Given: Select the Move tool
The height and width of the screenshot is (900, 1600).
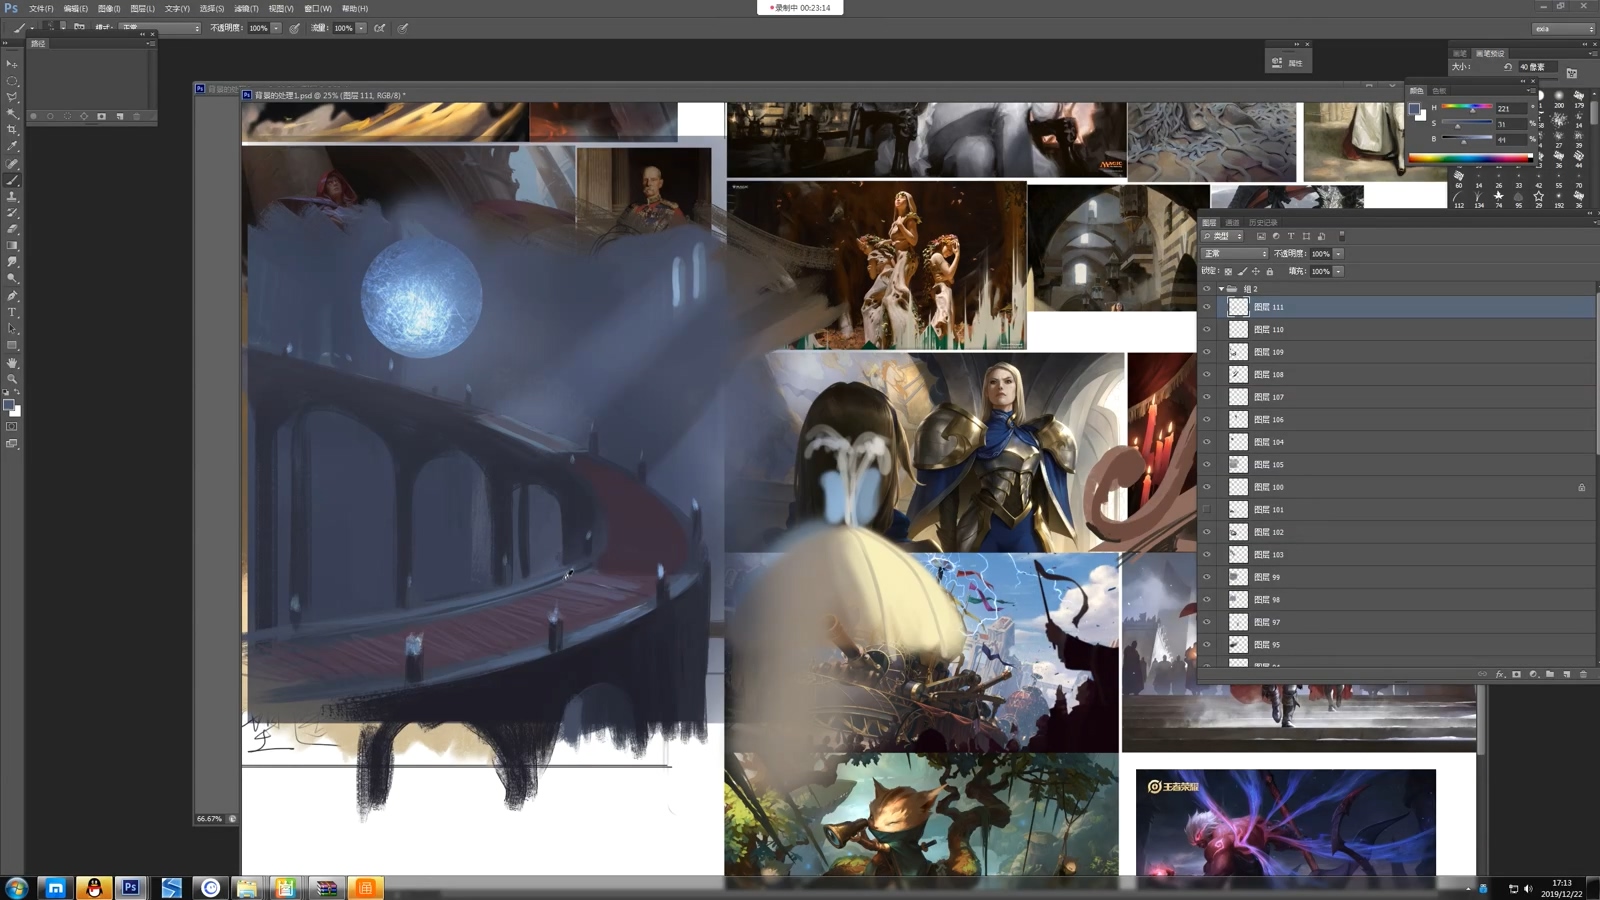Looking at the screenshot, I should (x=12, y=64).
